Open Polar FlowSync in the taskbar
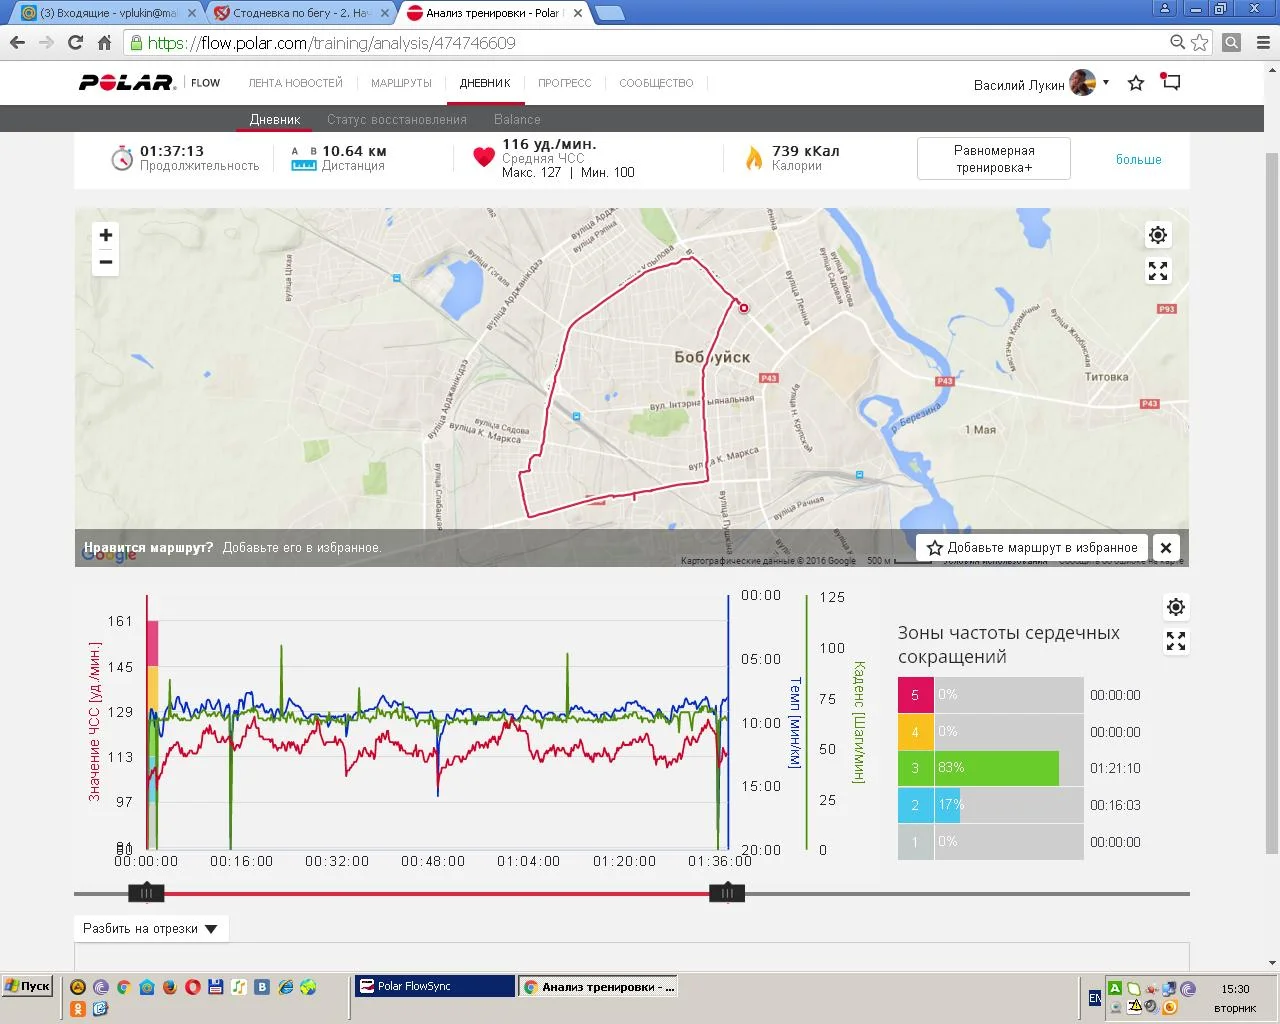 (x=434, y=986)
